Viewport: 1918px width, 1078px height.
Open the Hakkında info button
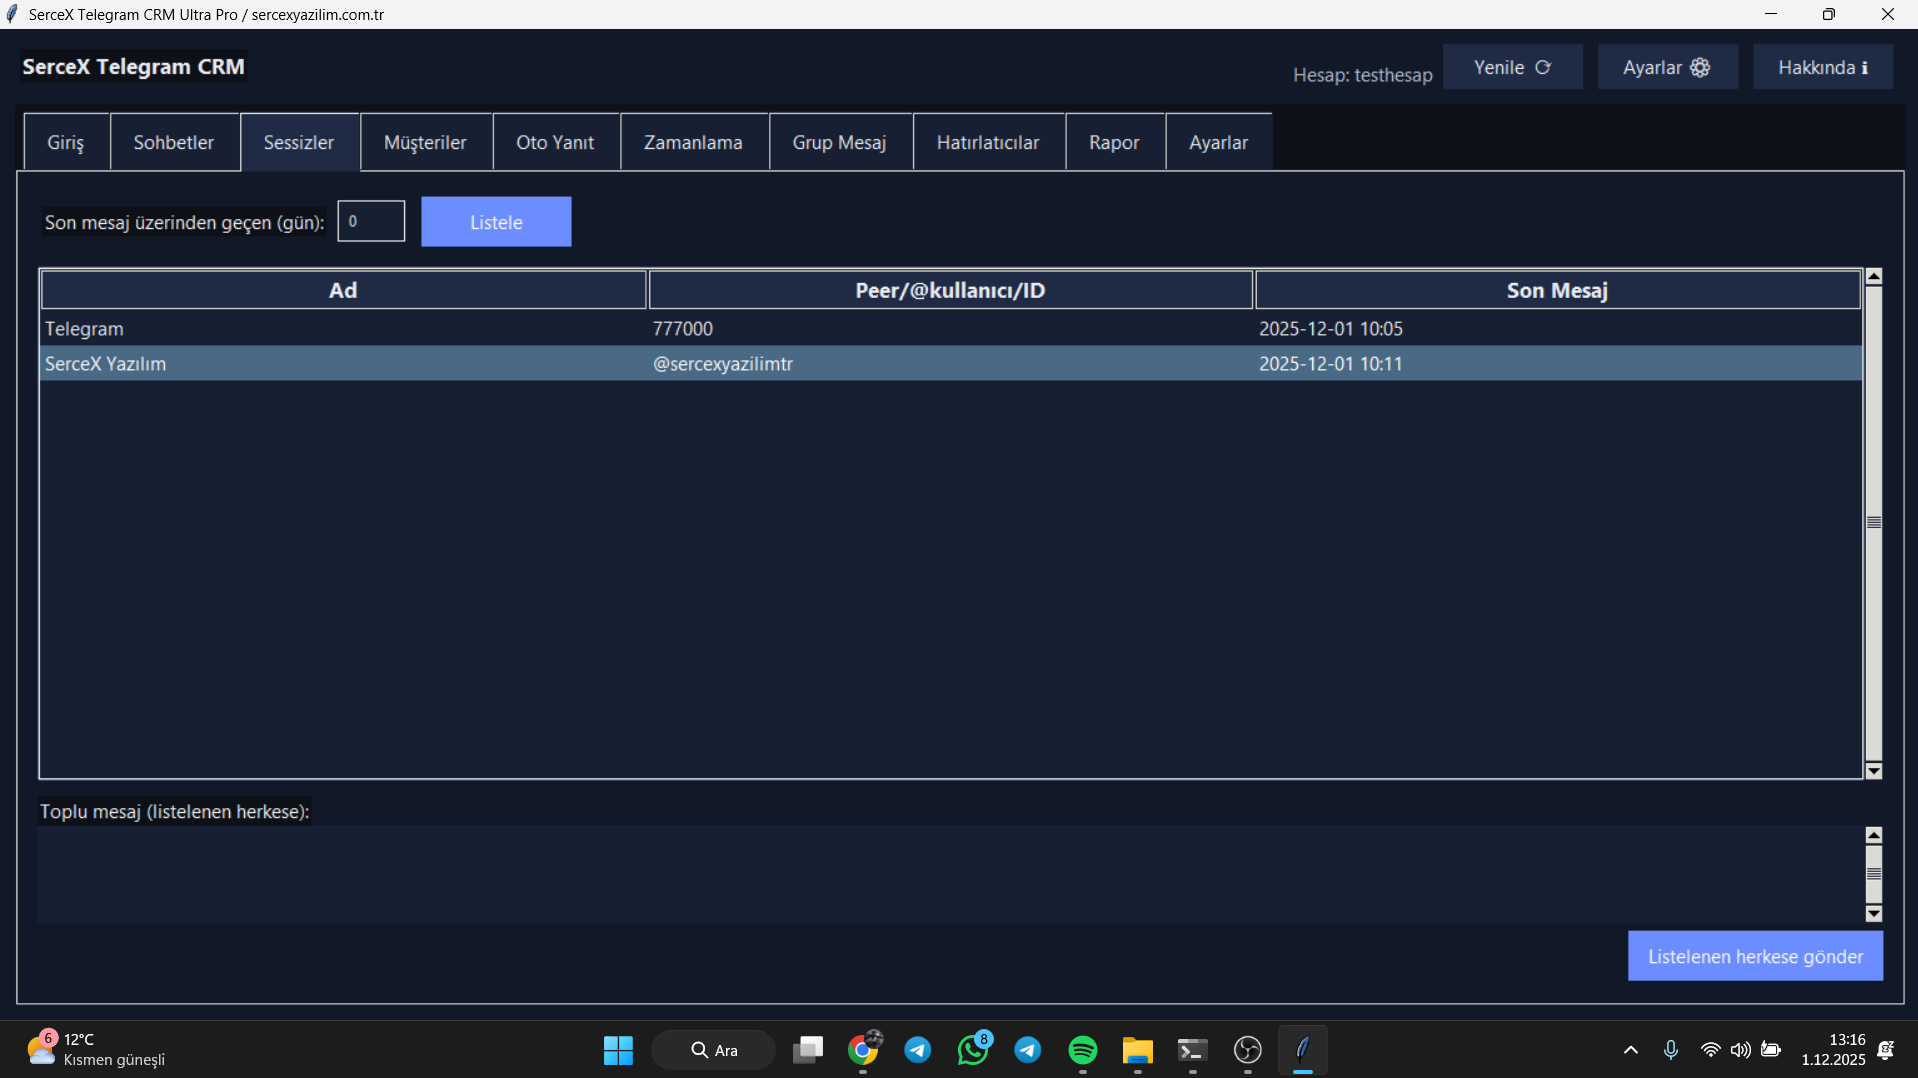[1822, 68]
